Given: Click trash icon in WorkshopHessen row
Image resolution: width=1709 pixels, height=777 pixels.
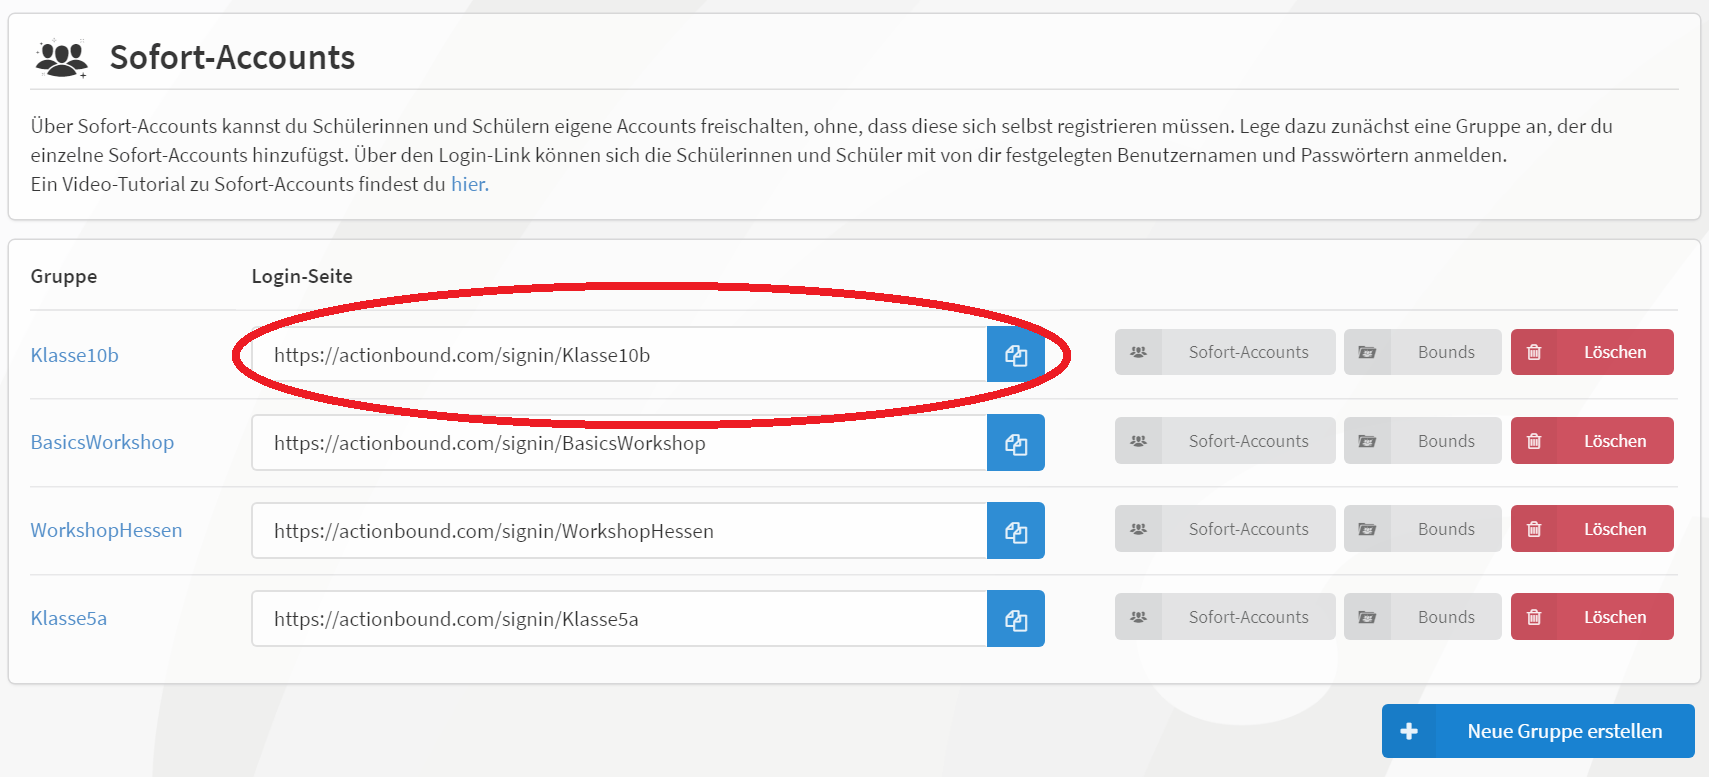Looking at the screenshot, I should tap(1534, 529).
